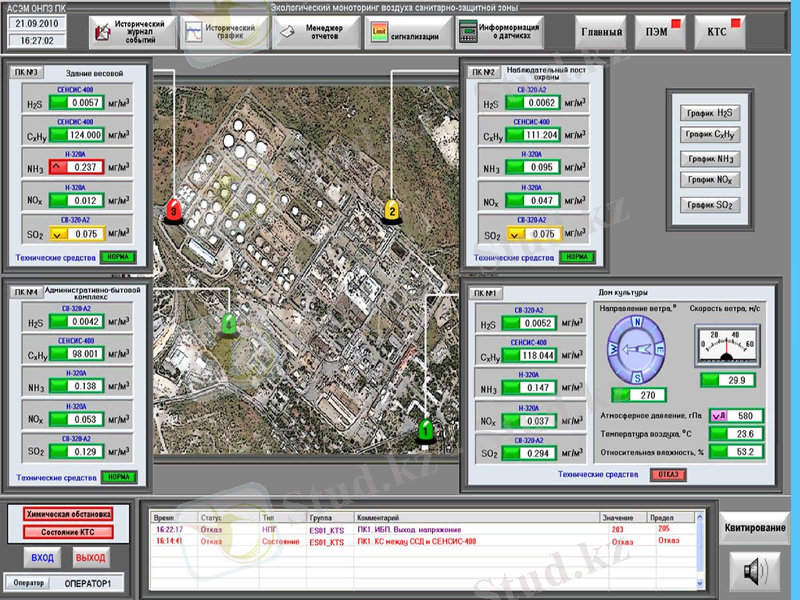The width and height of the screenshot is (800, 600).
Task: Switch to the Главный screen
Action: coord(600,33)
